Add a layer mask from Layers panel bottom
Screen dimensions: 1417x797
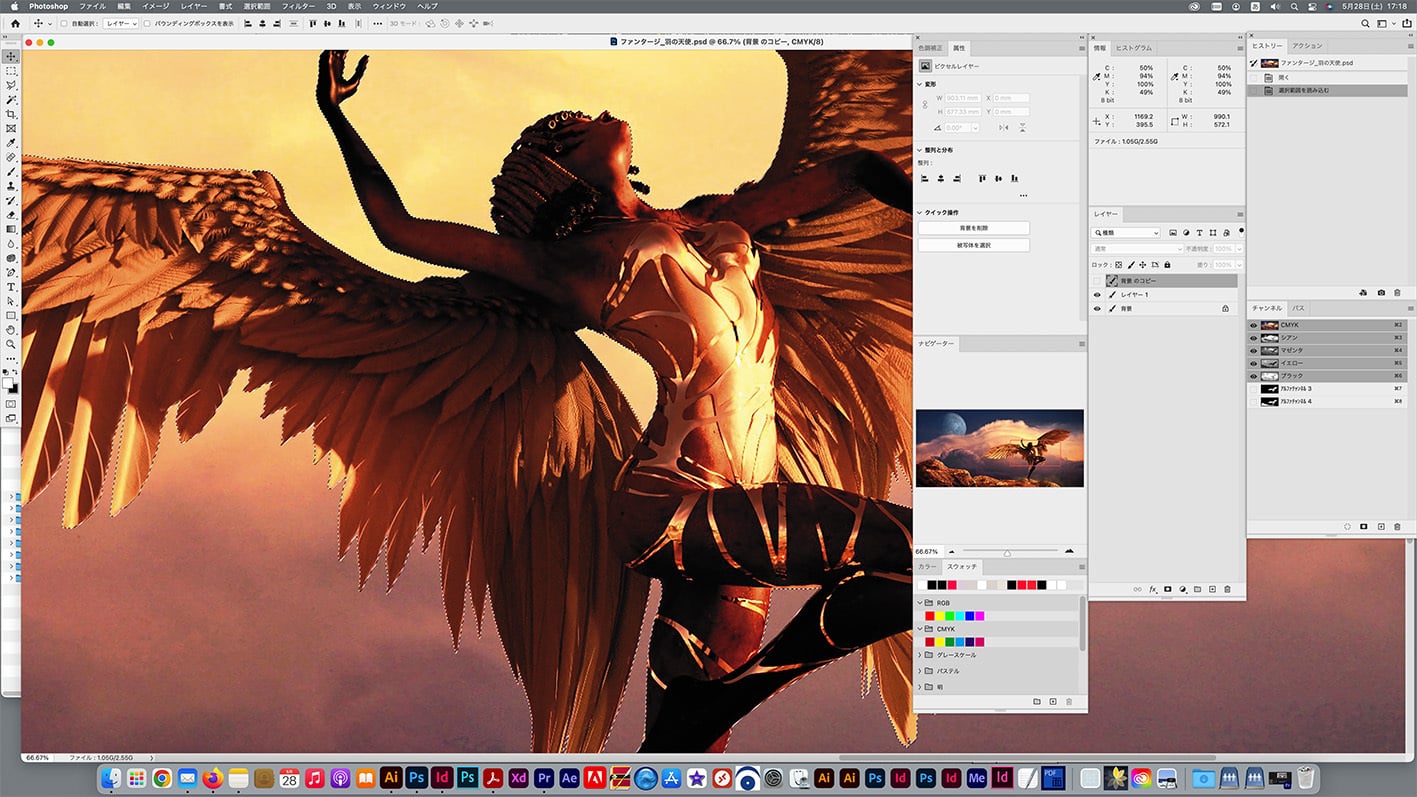tap(1167, 589)
